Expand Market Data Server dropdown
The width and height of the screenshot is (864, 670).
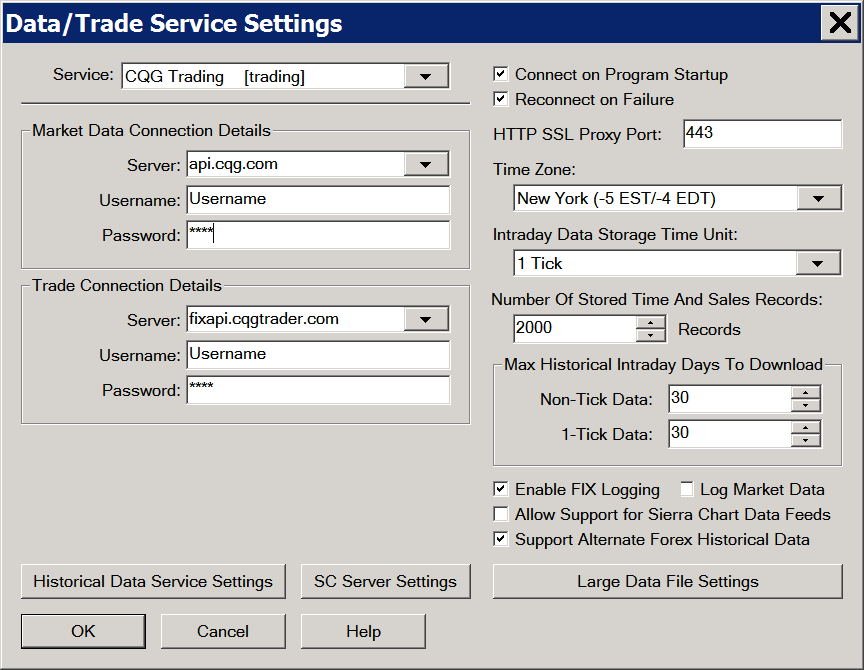pyautogui.click(x=425, y=164)
